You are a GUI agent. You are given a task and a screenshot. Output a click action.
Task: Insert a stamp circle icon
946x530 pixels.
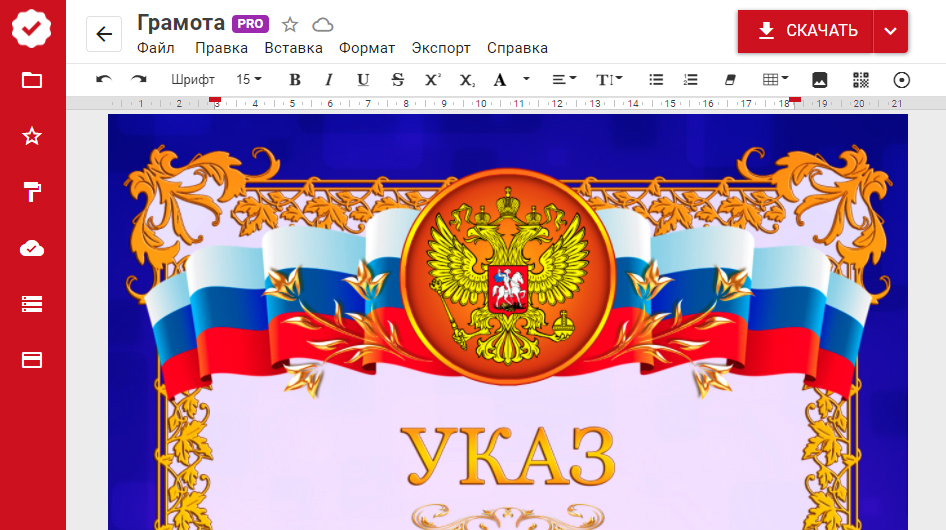901,80
